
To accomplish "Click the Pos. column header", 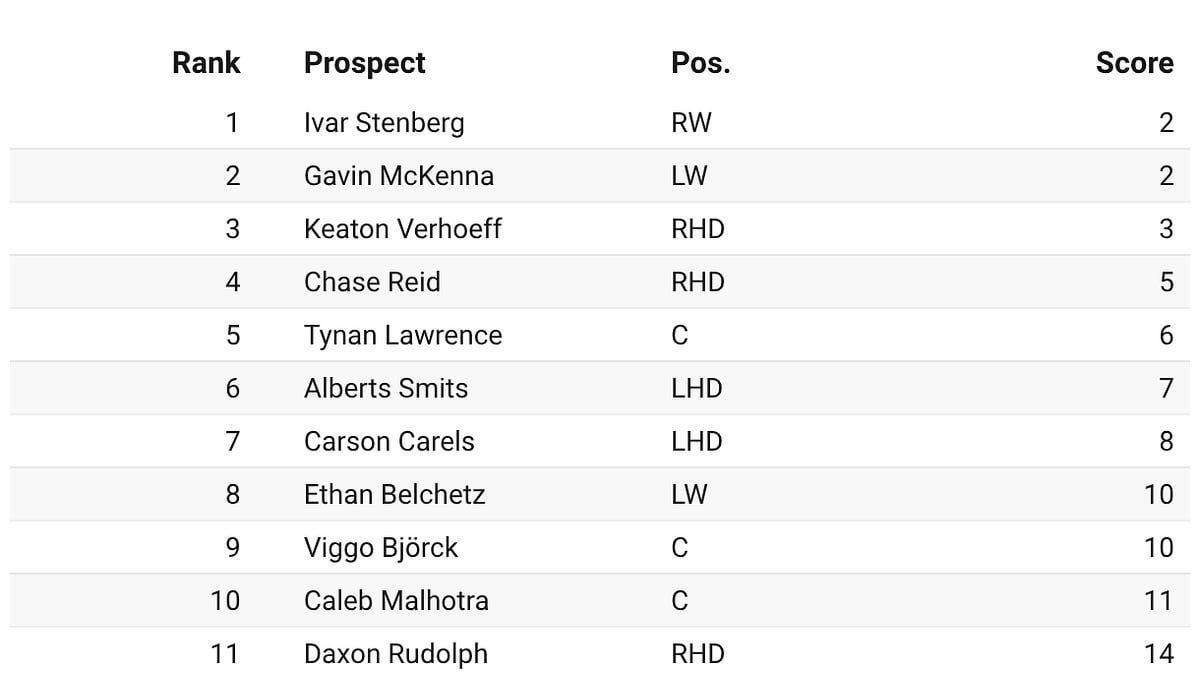I will (x=700, y=63).
